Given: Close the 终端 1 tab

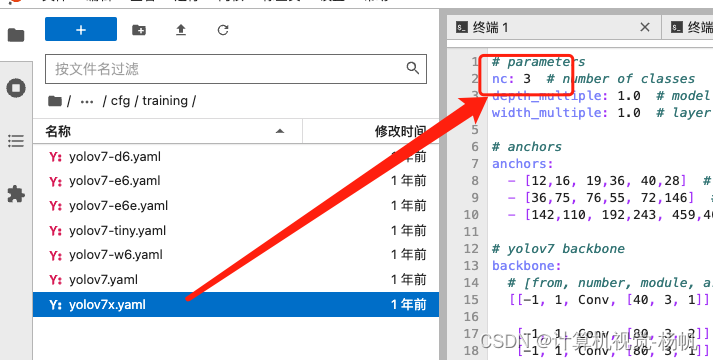Looking at the screenshot, I should tap(645, 27).
